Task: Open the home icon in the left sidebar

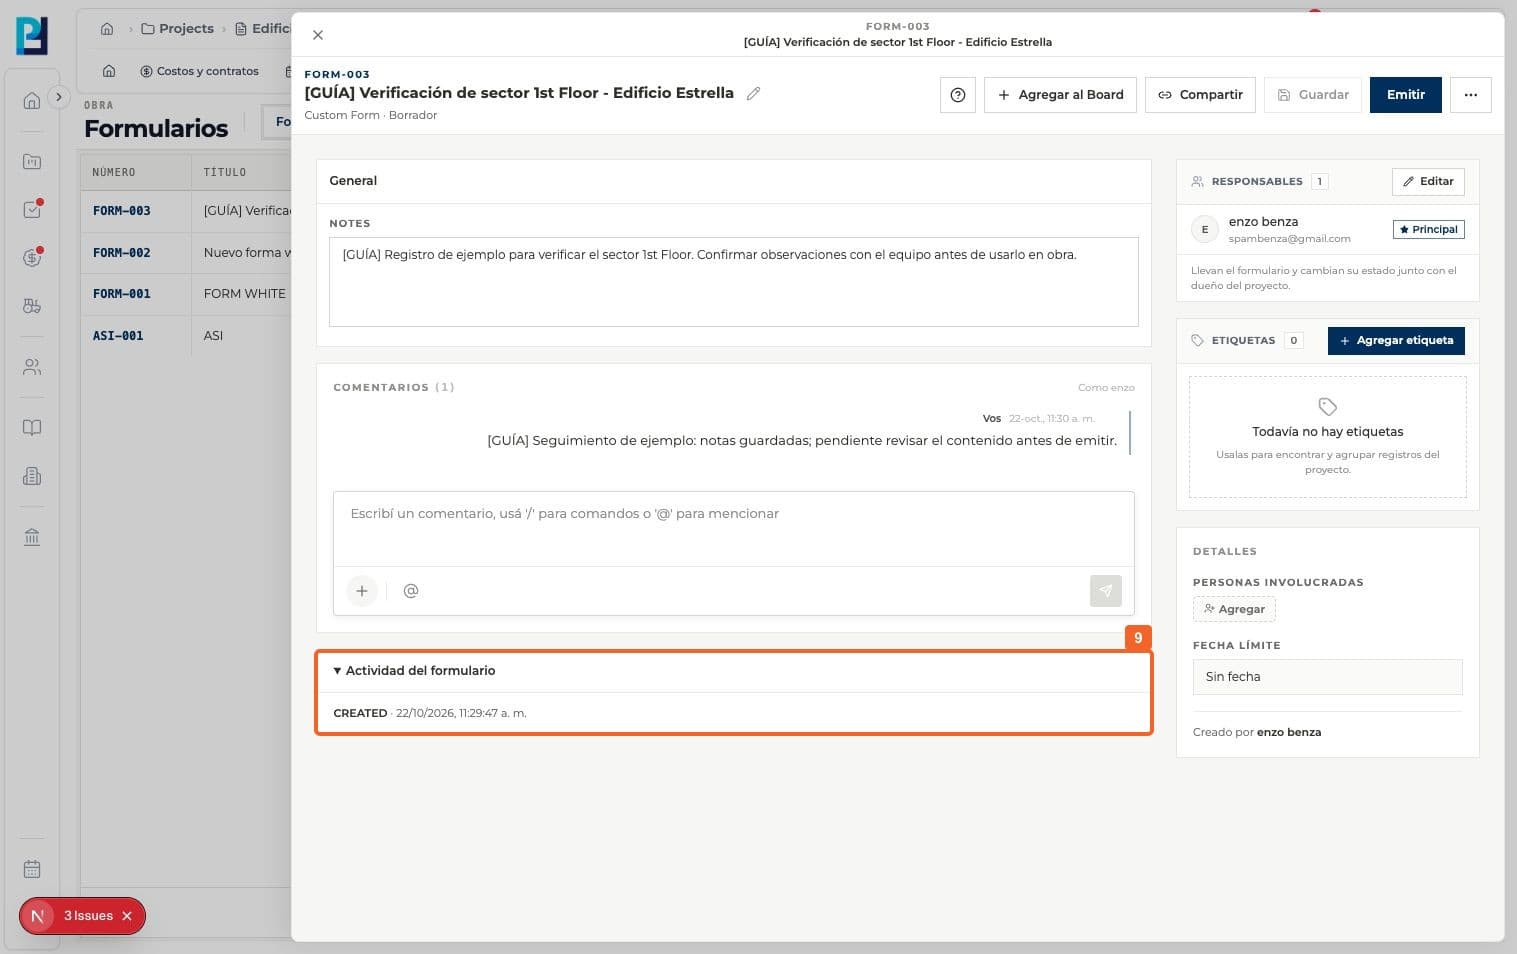Action: 32,100
